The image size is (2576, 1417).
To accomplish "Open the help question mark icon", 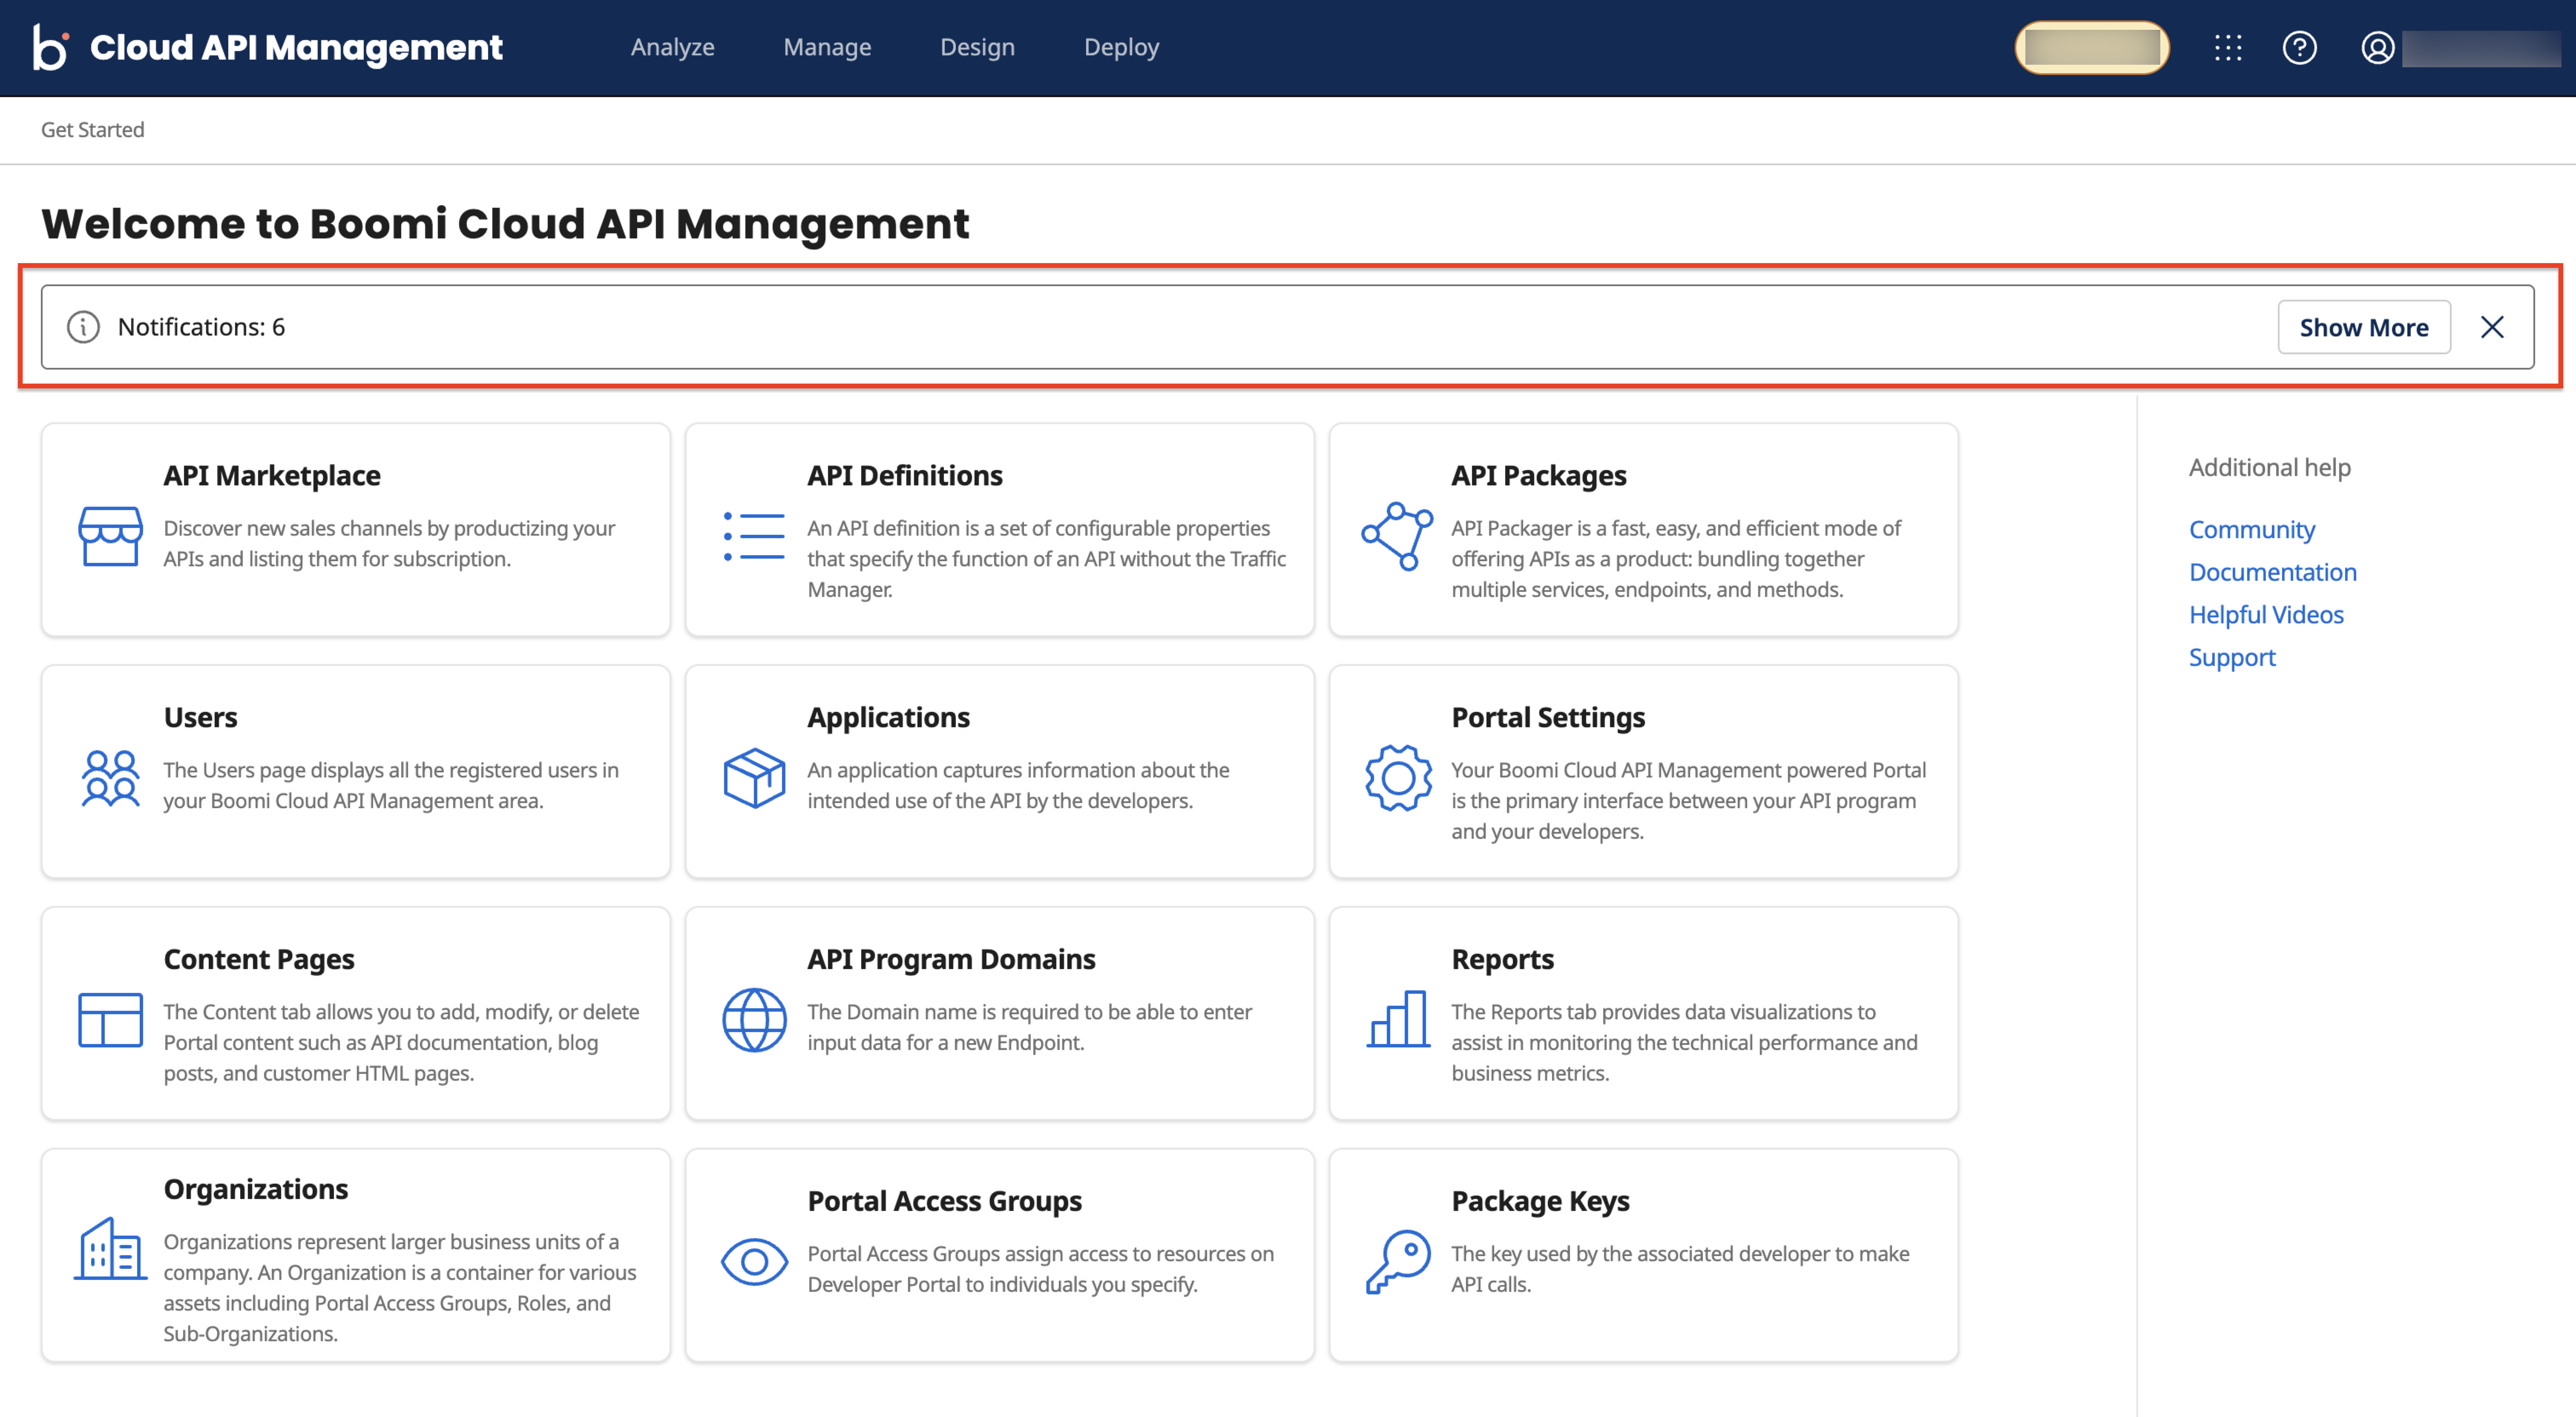I will pyautogui.click(x=2299, y=47).
